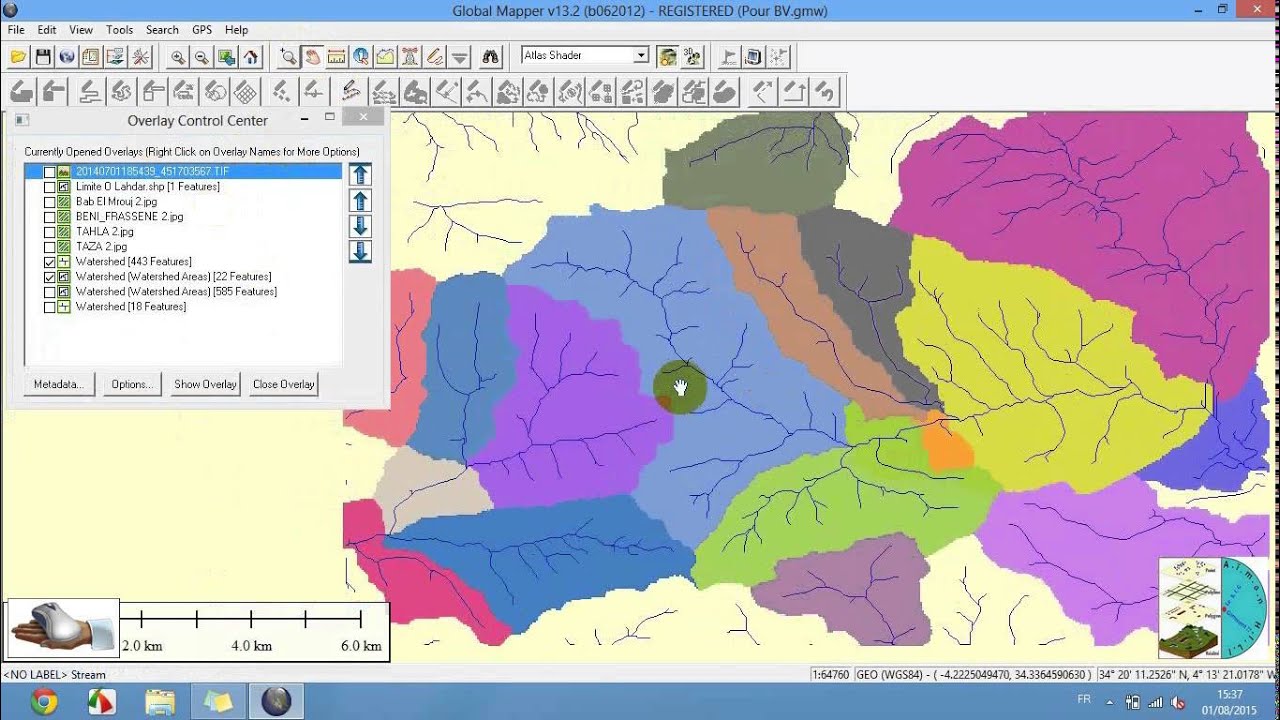Open the Tools menu
This screenshot has width=1280, height=720.
tap(120, 30)
